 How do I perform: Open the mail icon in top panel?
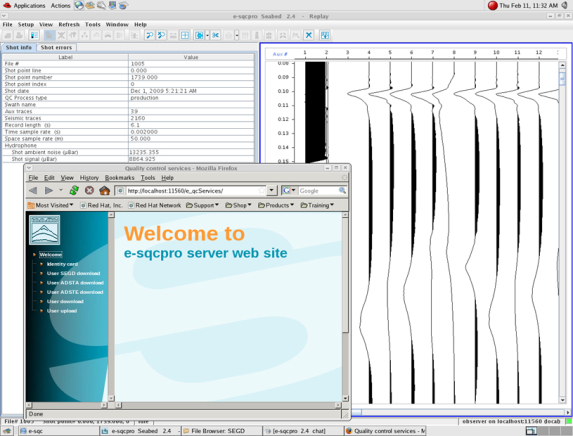coord(90,5)
